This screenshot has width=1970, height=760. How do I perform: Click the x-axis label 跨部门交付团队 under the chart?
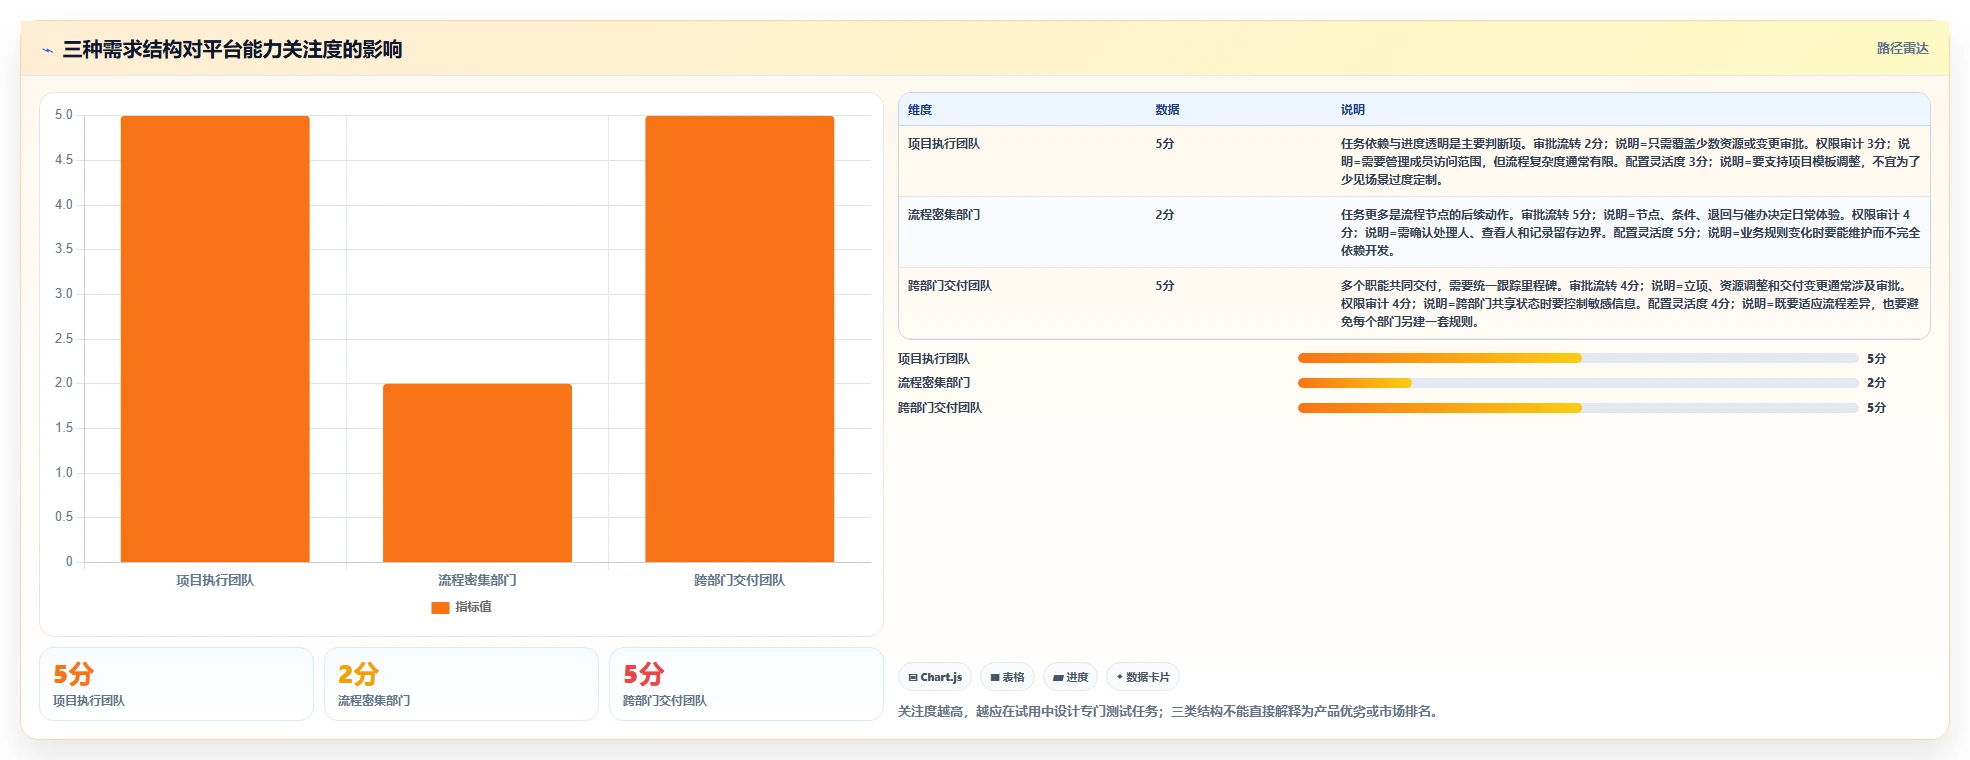pos(739,580)
